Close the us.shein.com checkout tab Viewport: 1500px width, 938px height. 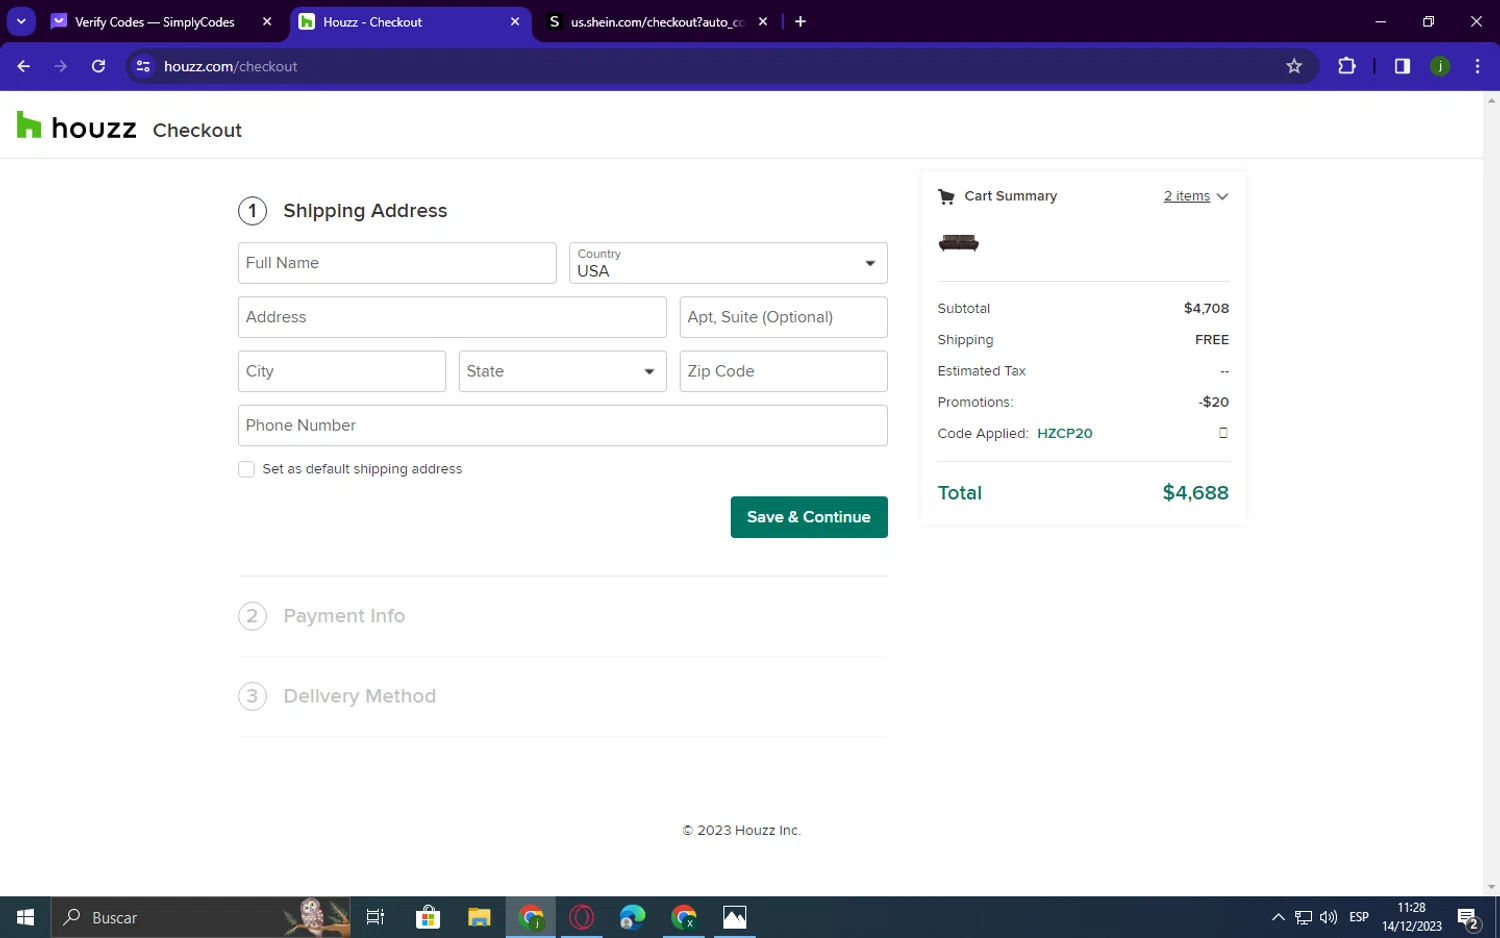click(x=763, y=21)
